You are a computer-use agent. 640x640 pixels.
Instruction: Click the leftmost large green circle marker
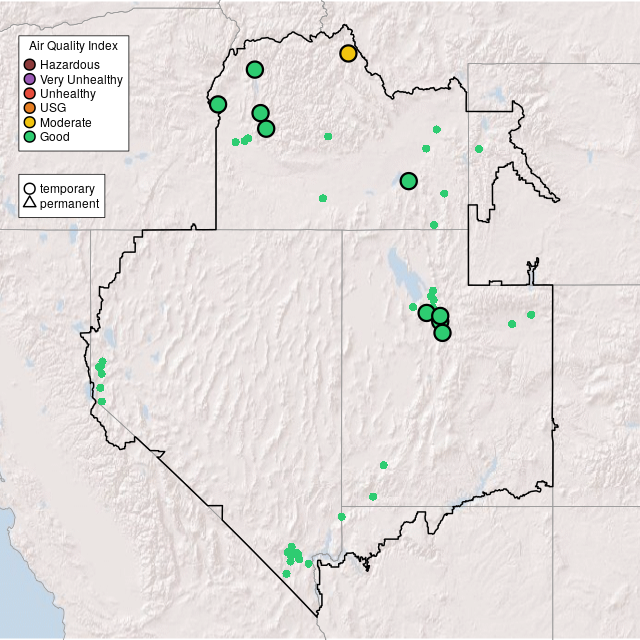pyautogui.click(x=218, y=104)
